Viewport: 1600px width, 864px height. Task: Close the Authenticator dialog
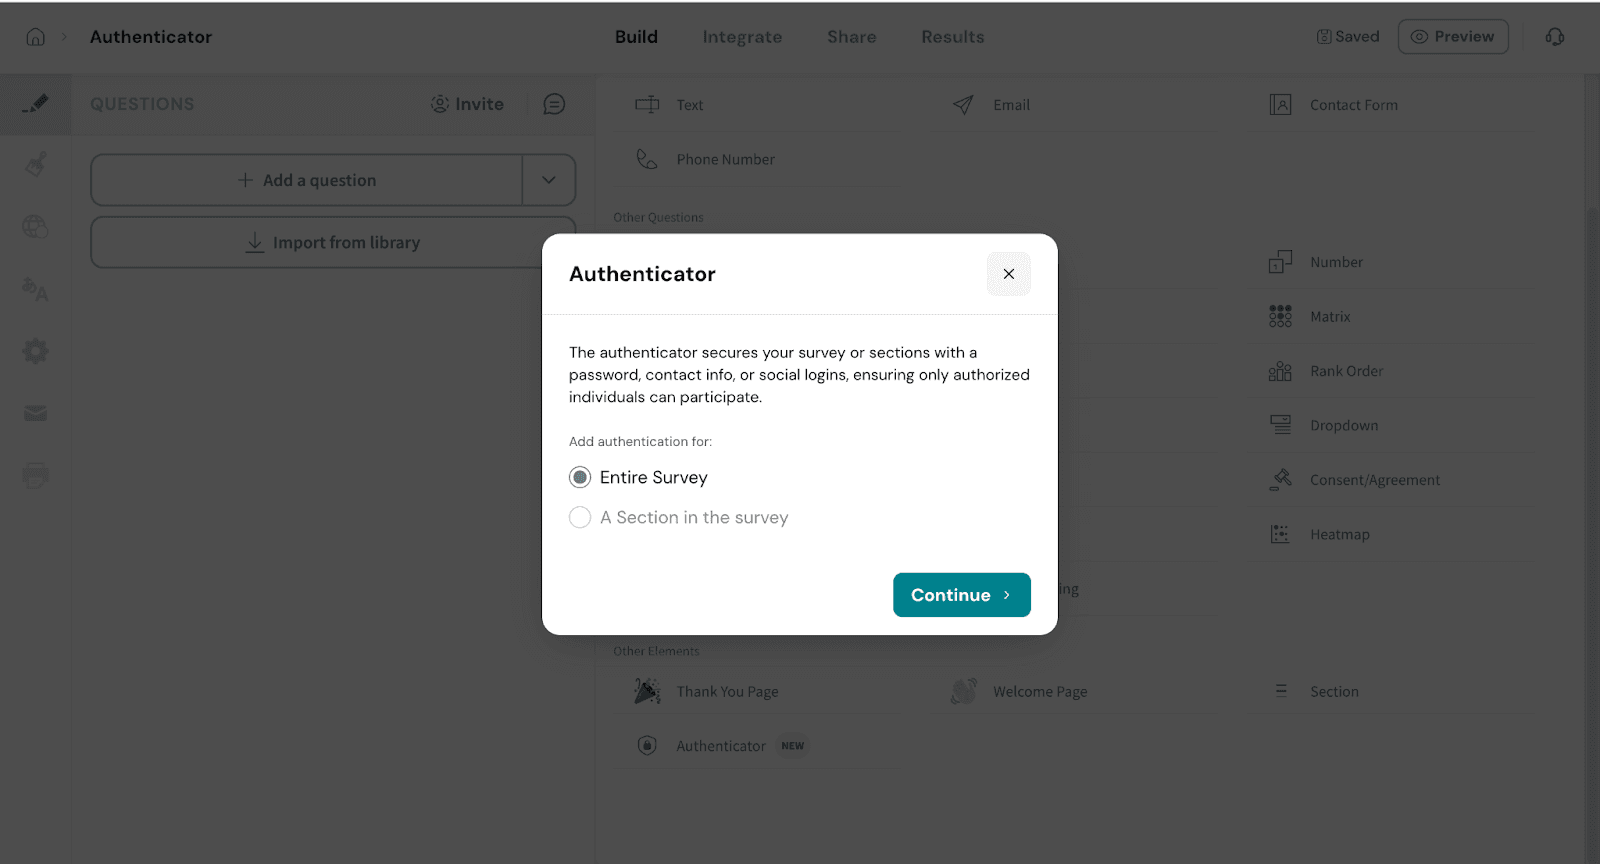pos(1008,274)
